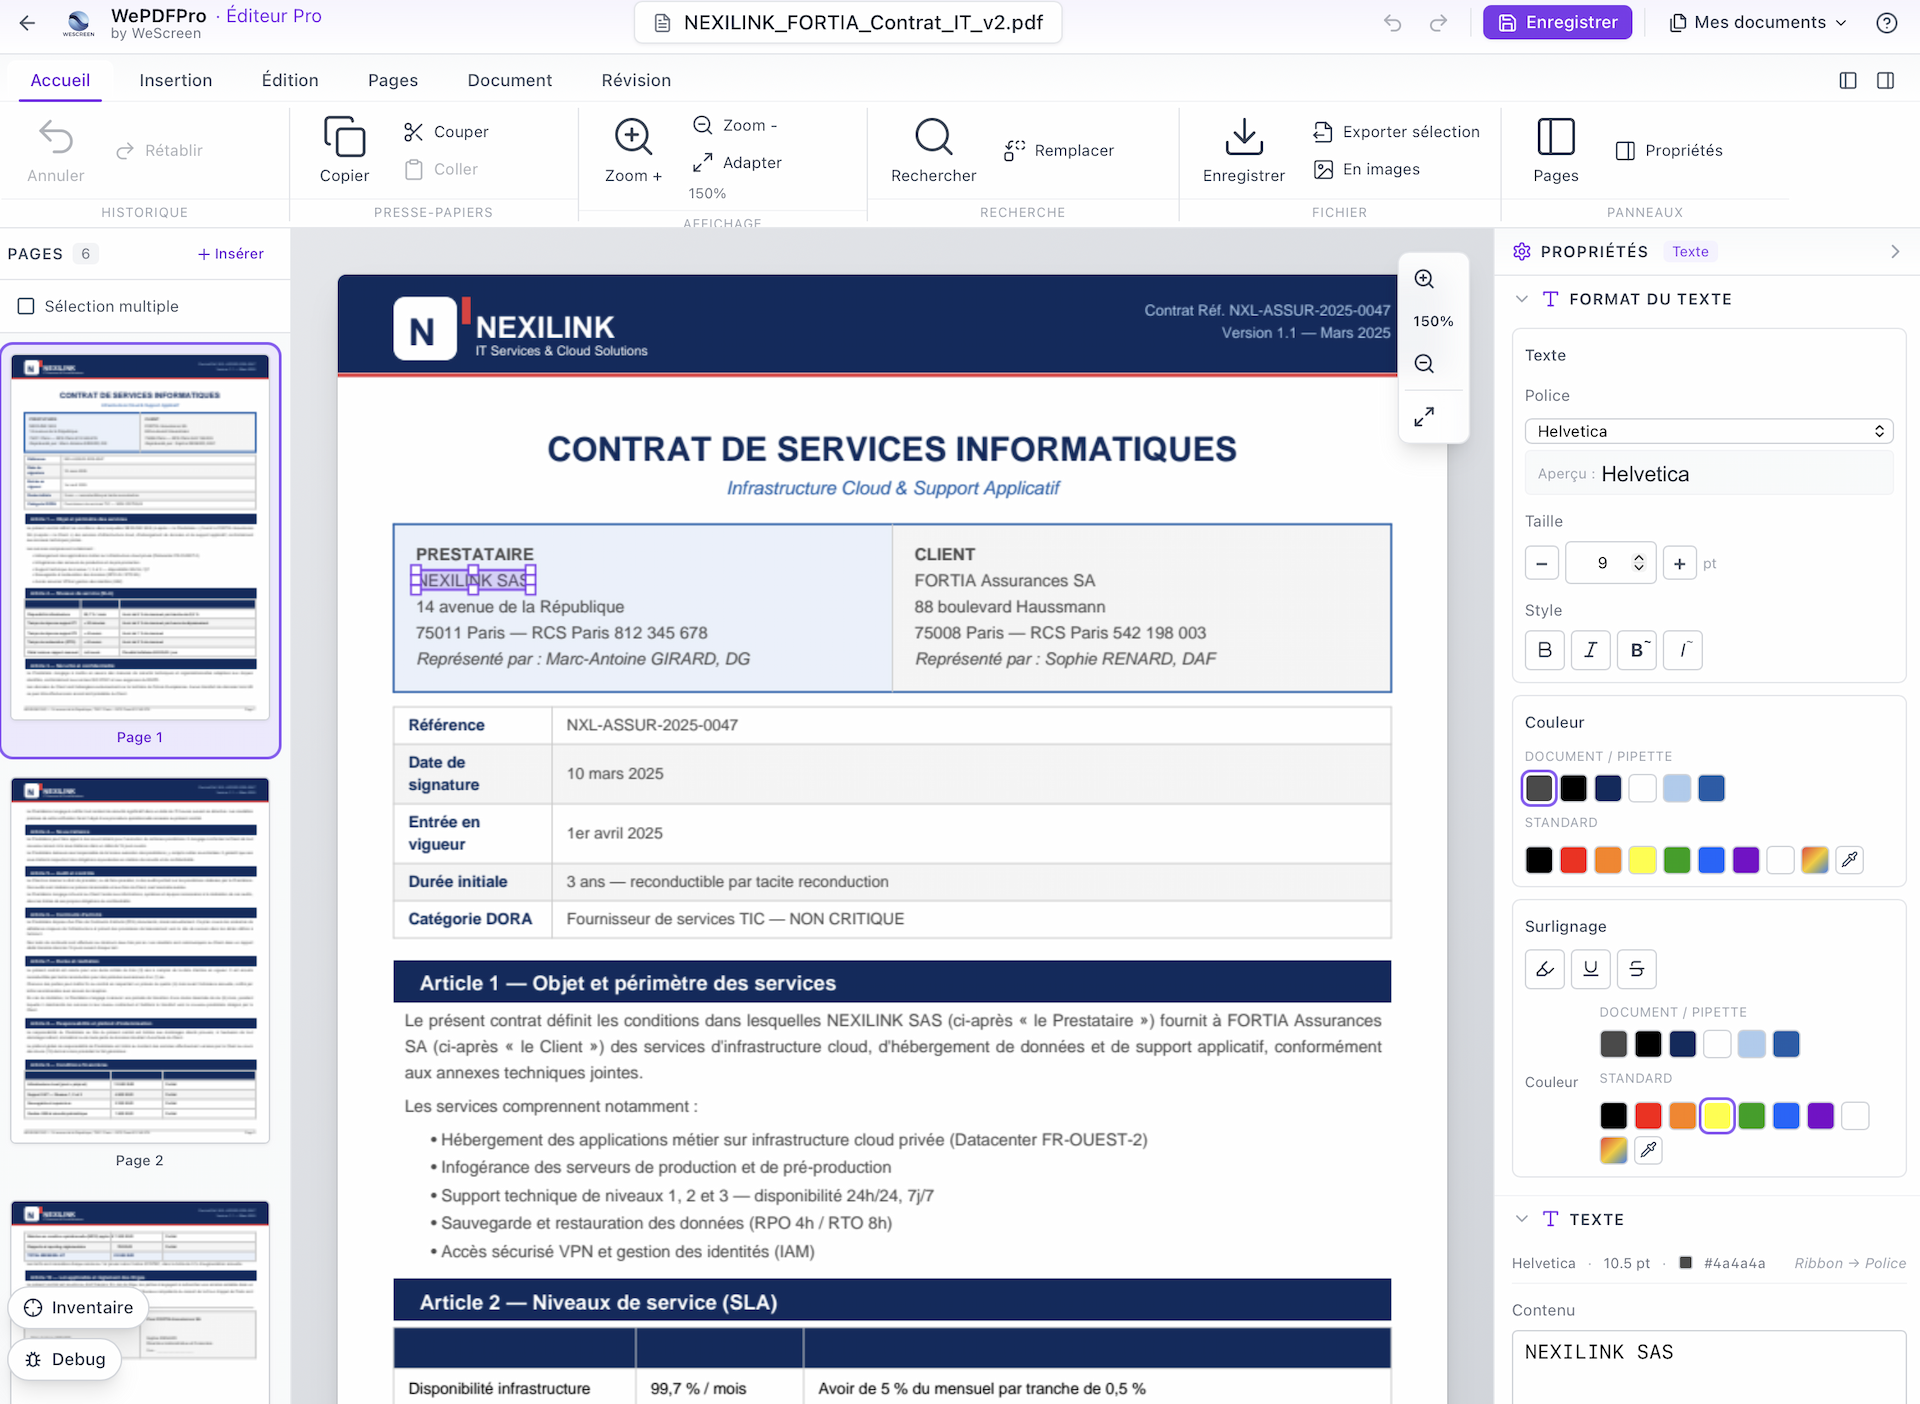The width and height of the screenshot is (1920, 1404).
Task: Click the Contenu text field
Action: click(1708, 1366)
